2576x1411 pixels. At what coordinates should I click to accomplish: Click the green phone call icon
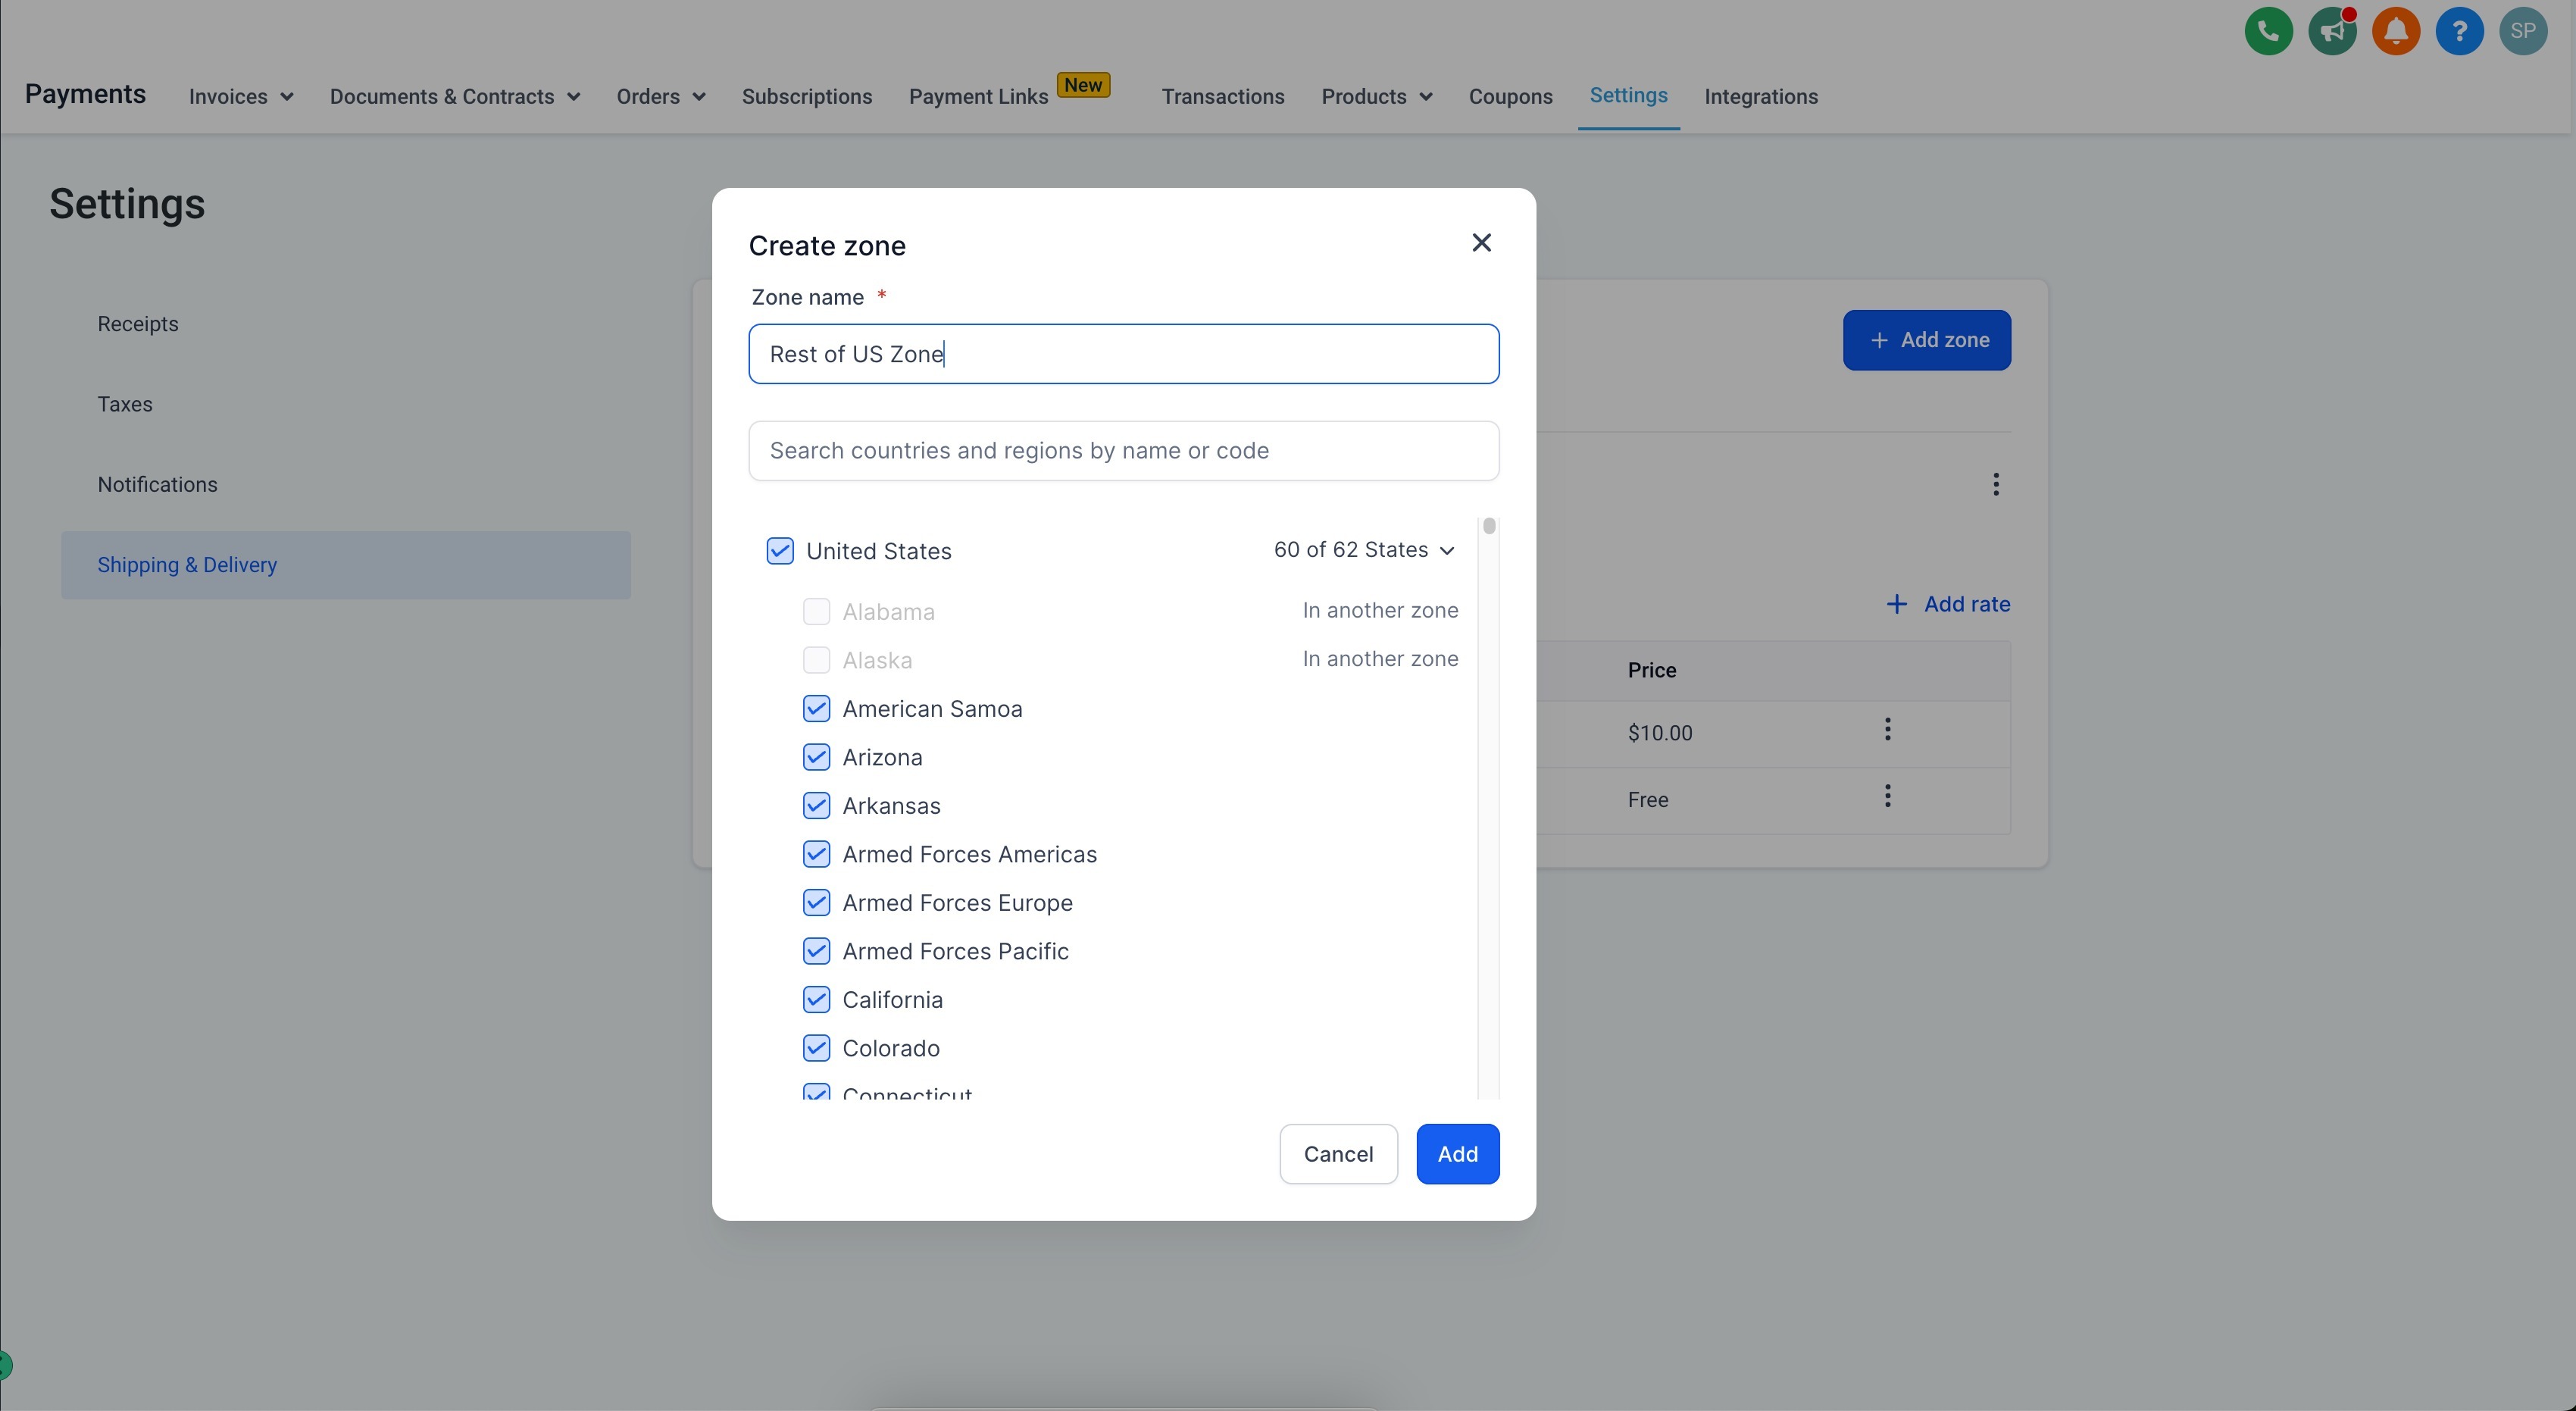[2268, 32]
